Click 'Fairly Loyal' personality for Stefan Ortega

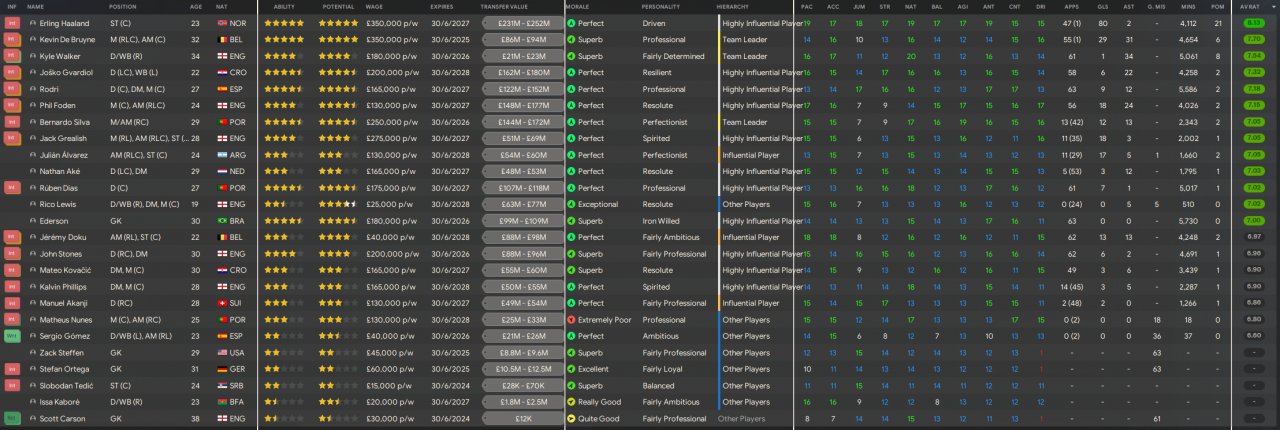(x=664, y=369)
